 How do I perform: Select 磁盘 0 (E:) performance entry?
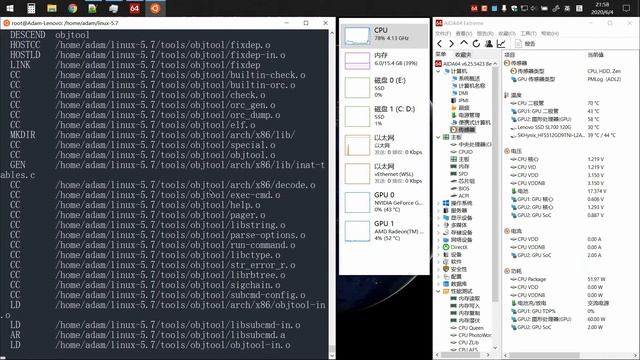point(384,87)
